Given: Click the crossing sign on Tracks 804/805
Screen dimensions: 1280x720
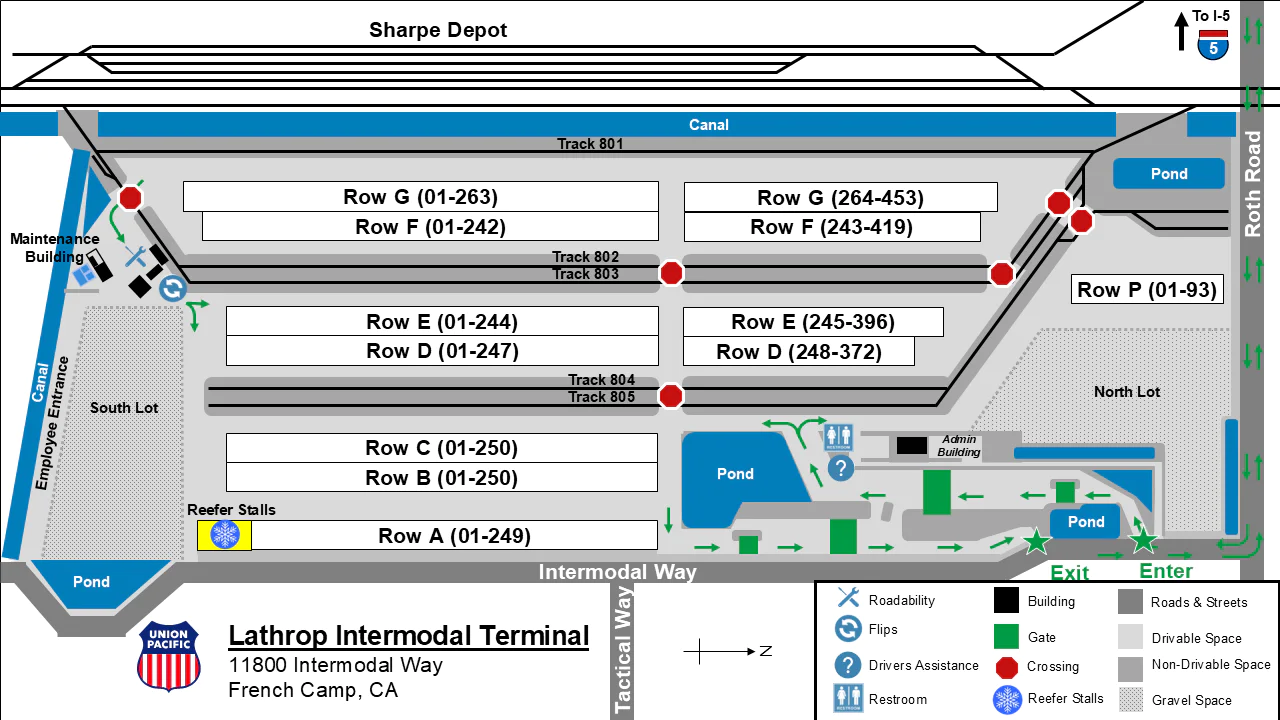Looking at the screenshot, I should (x=671, y=396).
